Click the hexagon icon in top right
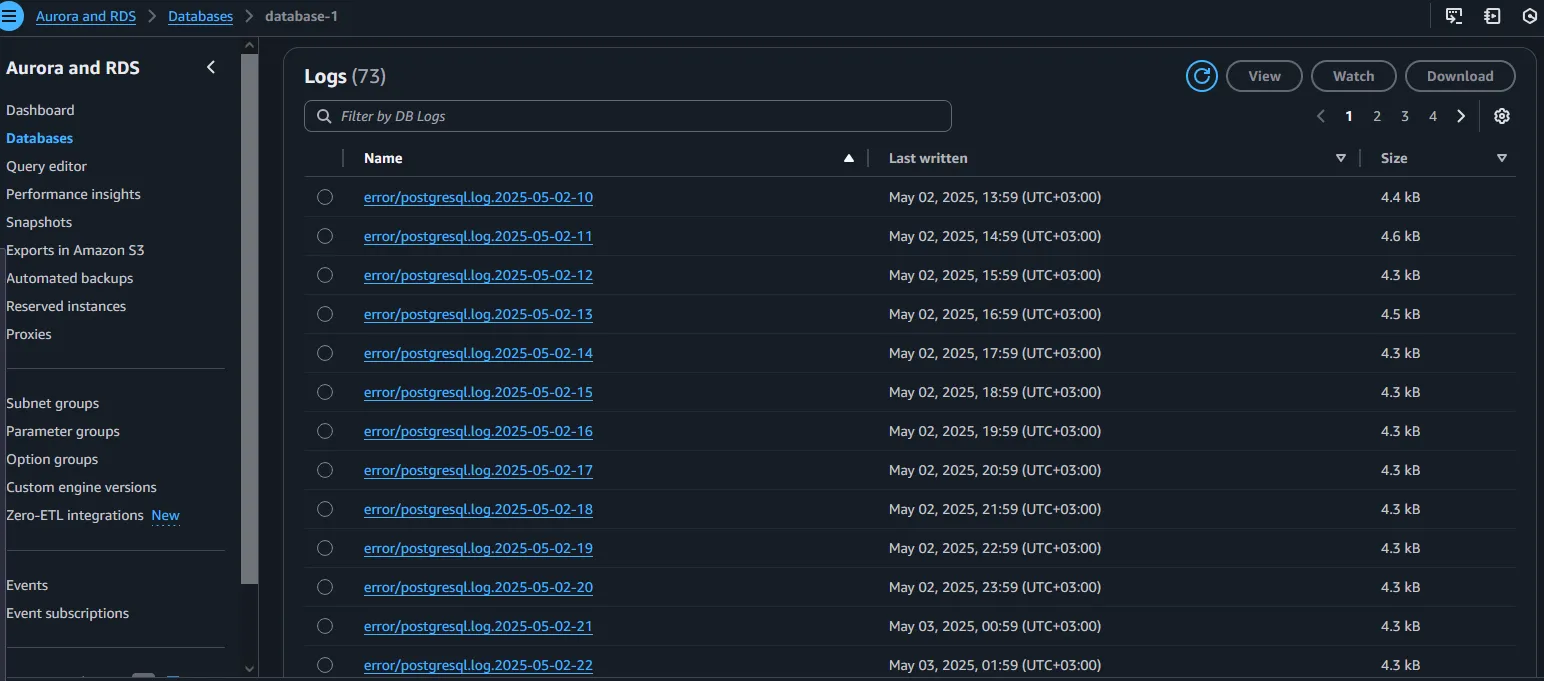This screenshot has height=681, width=1544. coord(1529,16)
